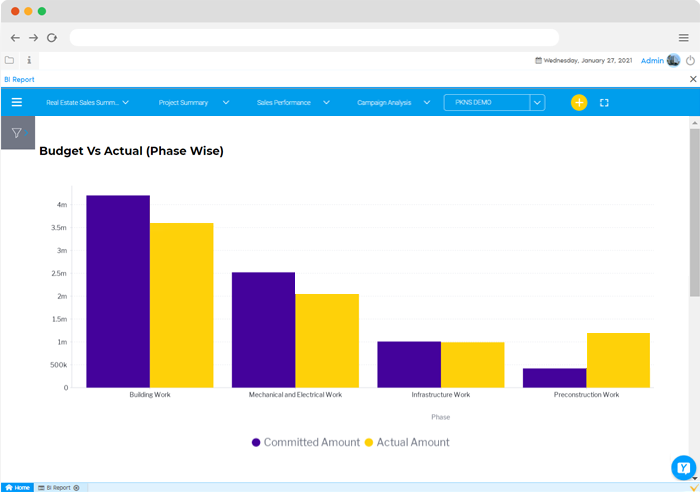Image resolution: width=700 pixels, height=492 pixels.
Task: Expand the Project Summary menu
Action: (x=194, y=102)
